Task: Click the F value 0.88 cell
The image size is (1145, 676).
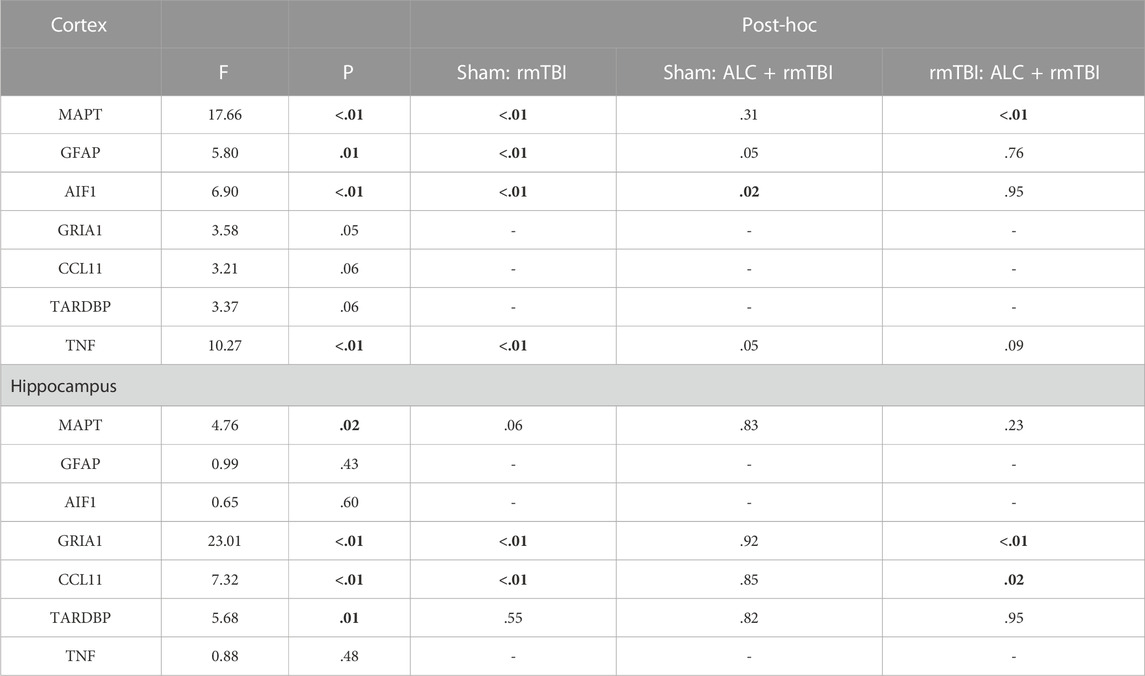Action: click(225, 656)
